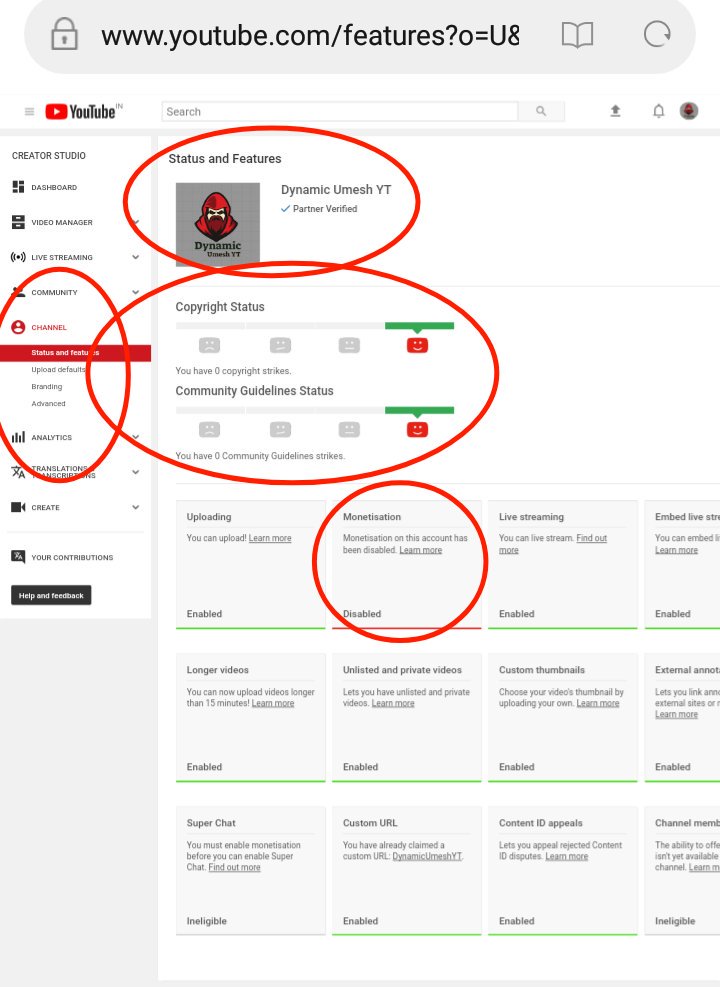Open the hamburger guide menu
The height and width of the screenshot is (987, 720).
pyautogui.click(x=29, y=111)
